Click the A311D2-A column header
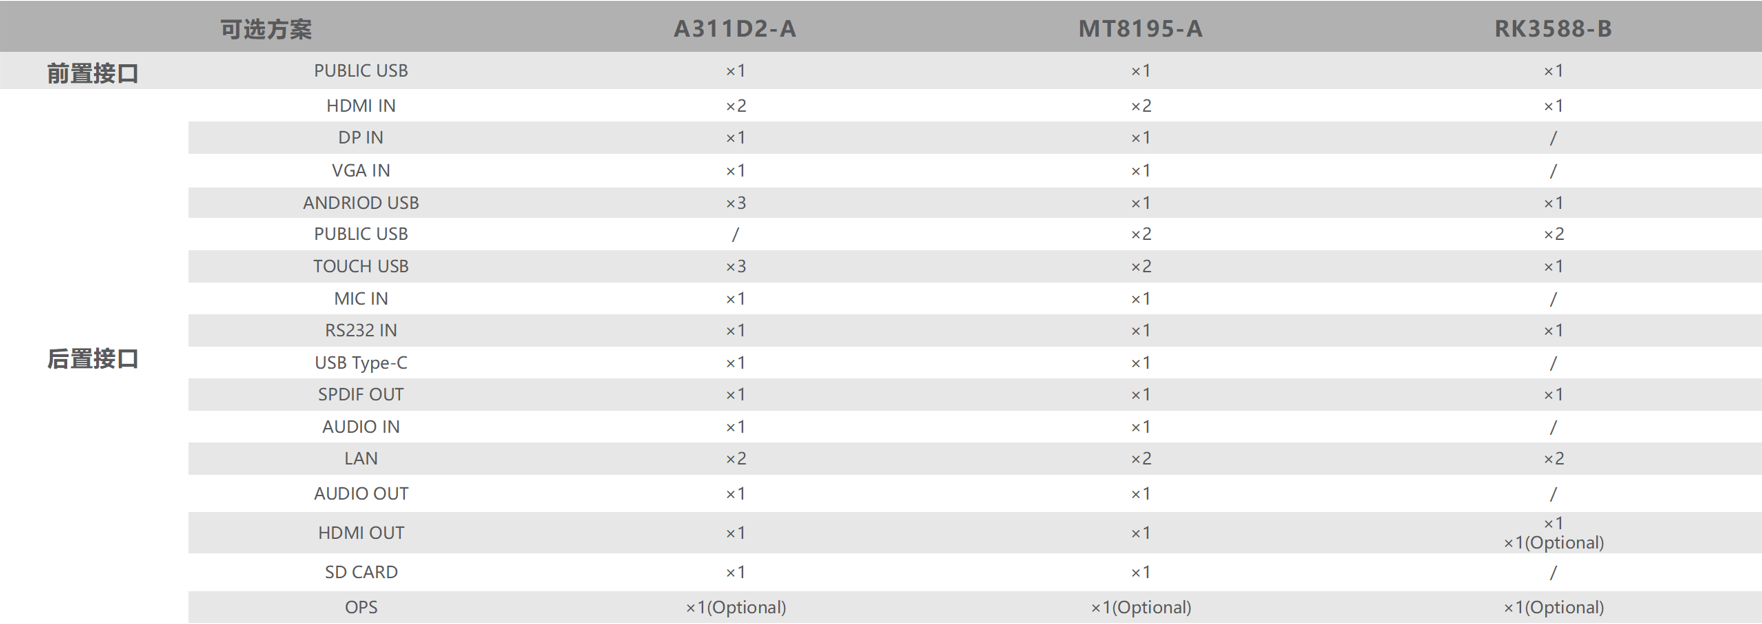1762x624 pixels. click(x=735, y=29)
